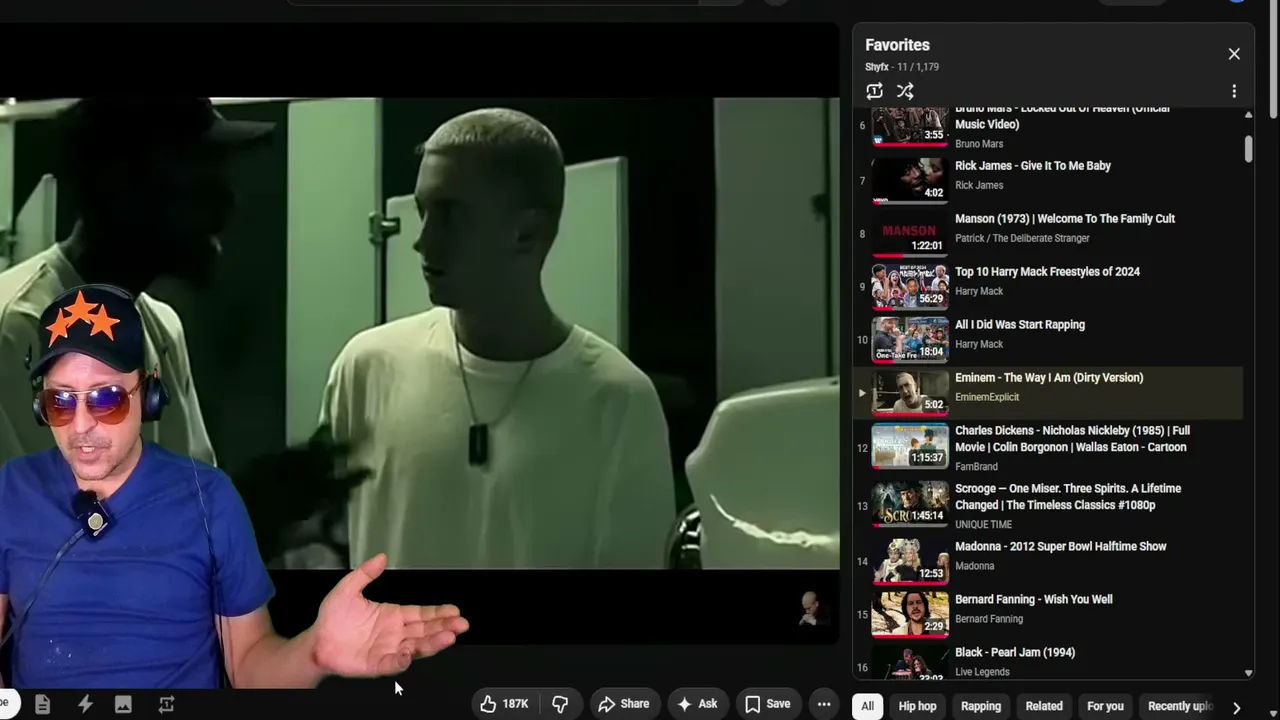Viewport: 1280px width, 720px height.
Task: Toggle the repeat-one icon in the bottom bar
Action: pyautogui.click(x=166, y=705)
